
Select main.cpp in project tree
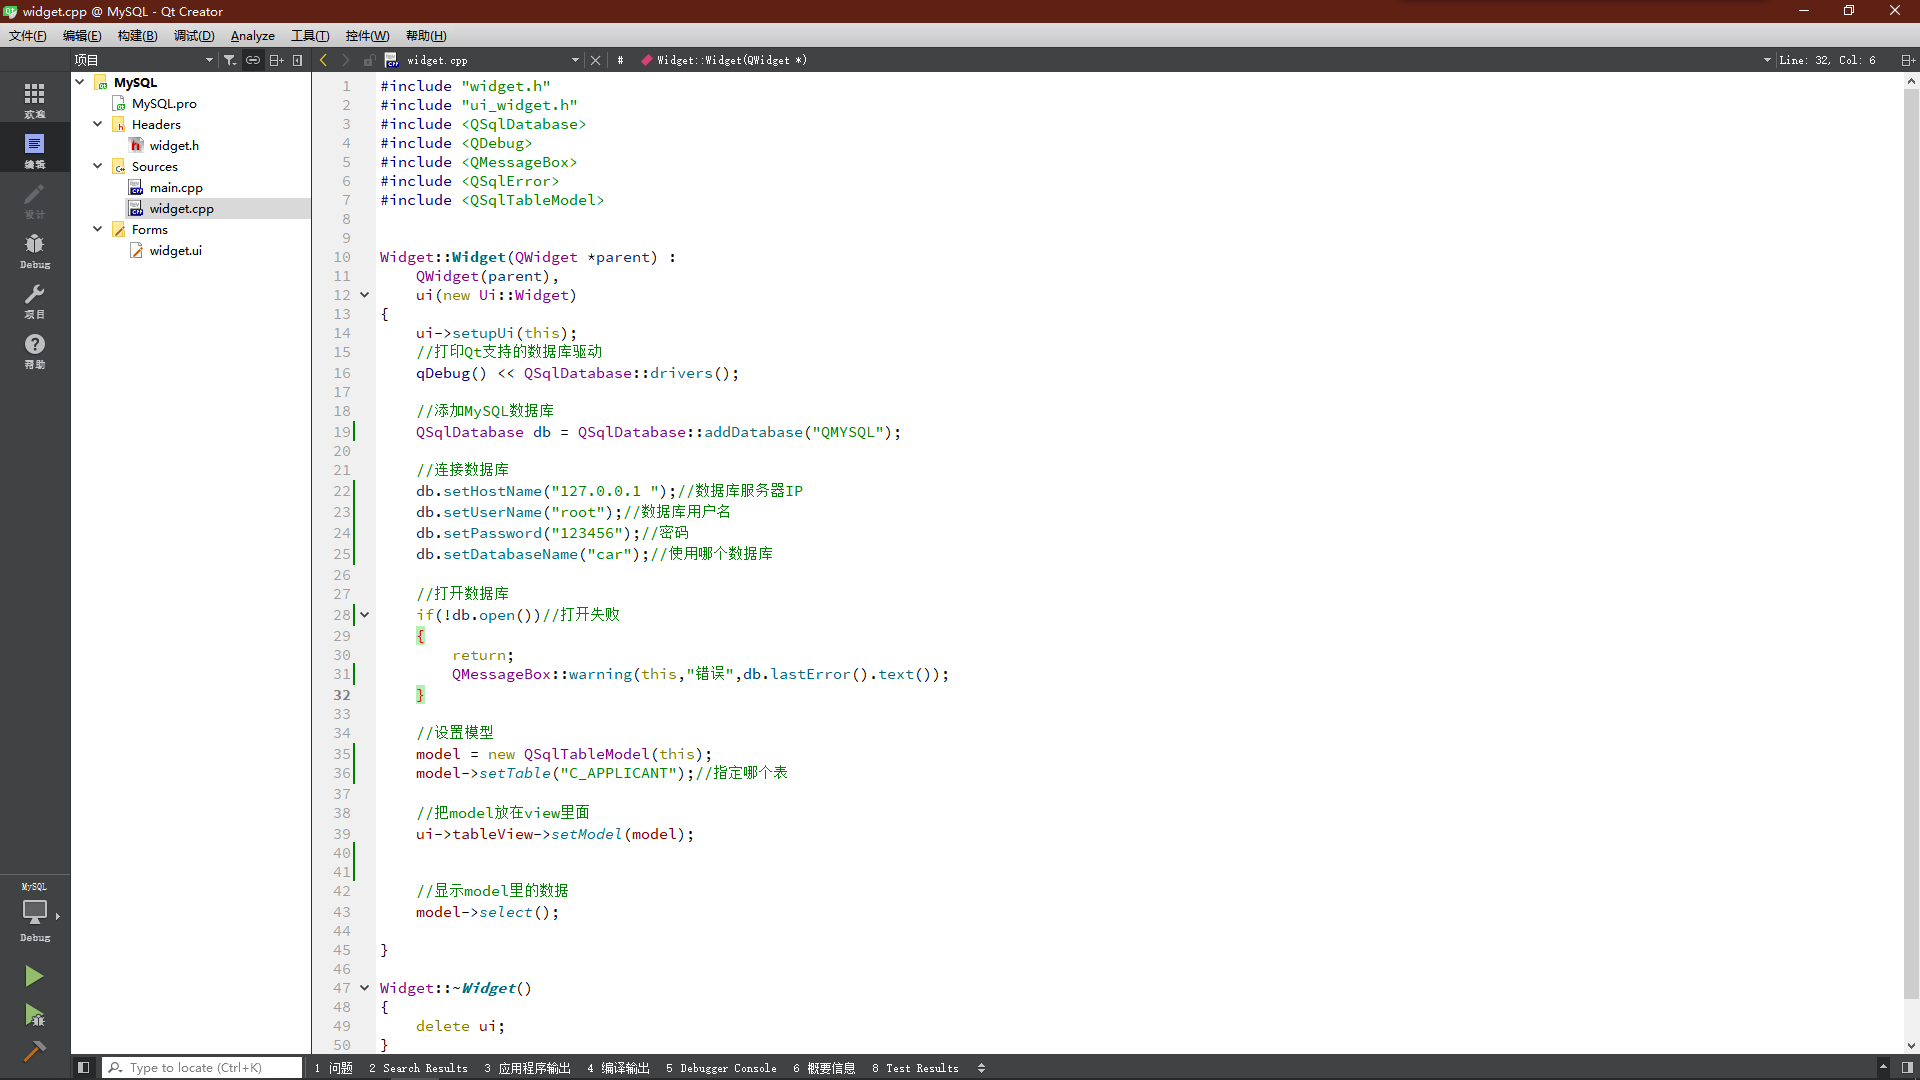pos(176,187)
